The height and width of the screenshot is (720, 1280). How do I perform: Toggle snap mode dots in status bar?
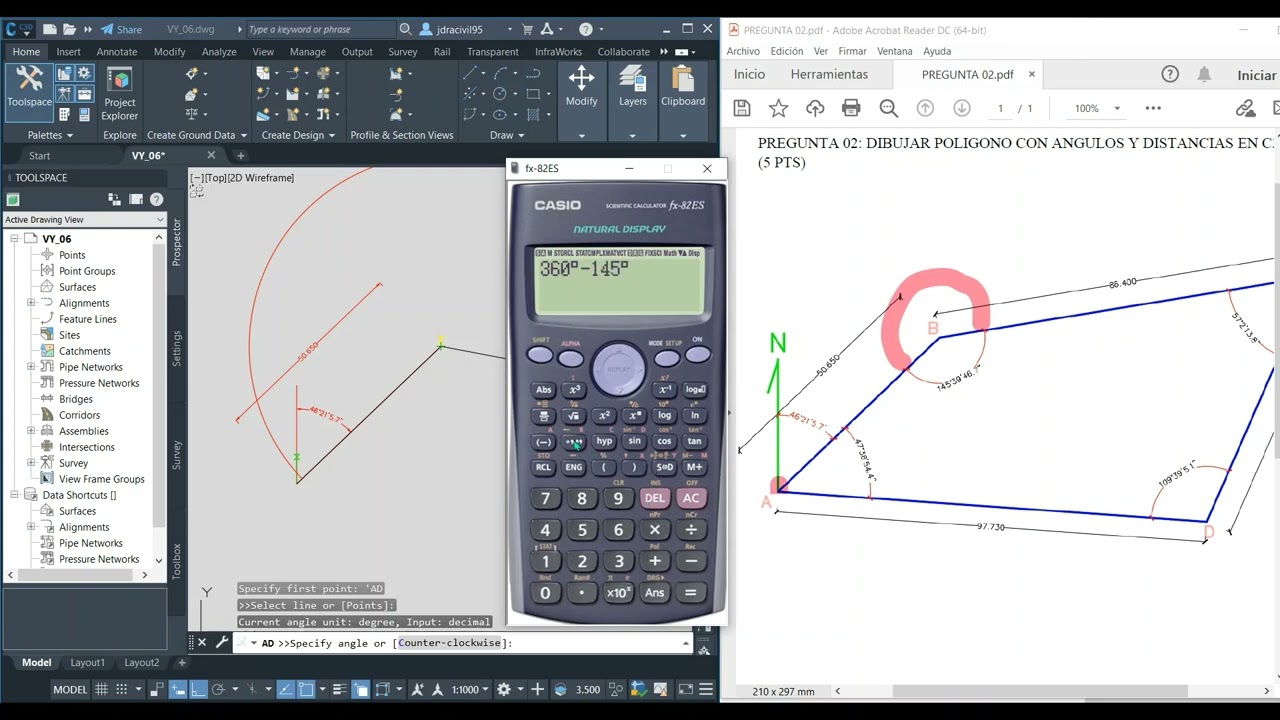(124, 689)
